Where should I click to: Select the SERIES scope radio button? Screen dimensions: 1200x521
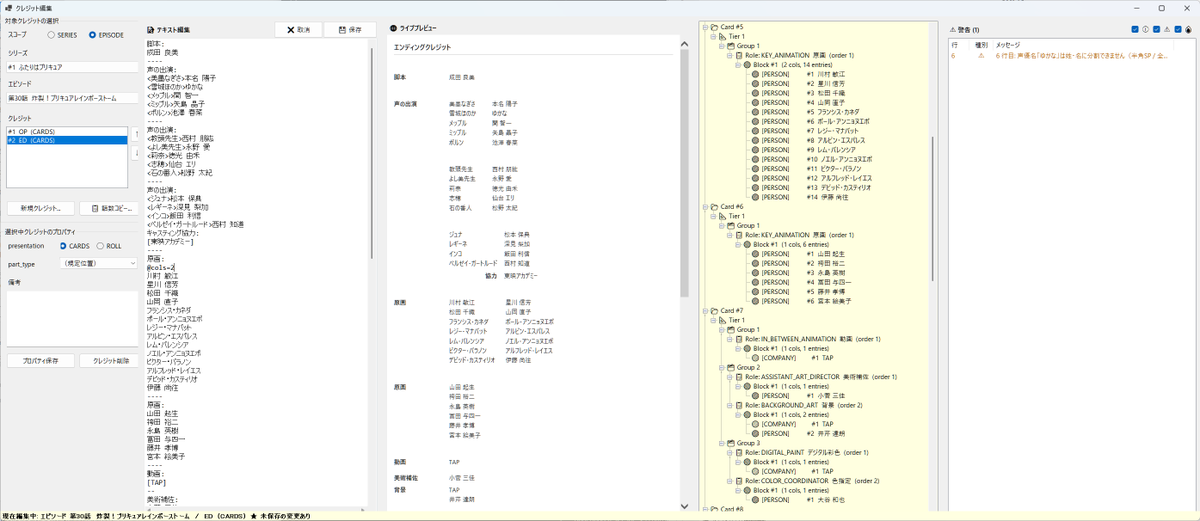(x=51, y=35)
